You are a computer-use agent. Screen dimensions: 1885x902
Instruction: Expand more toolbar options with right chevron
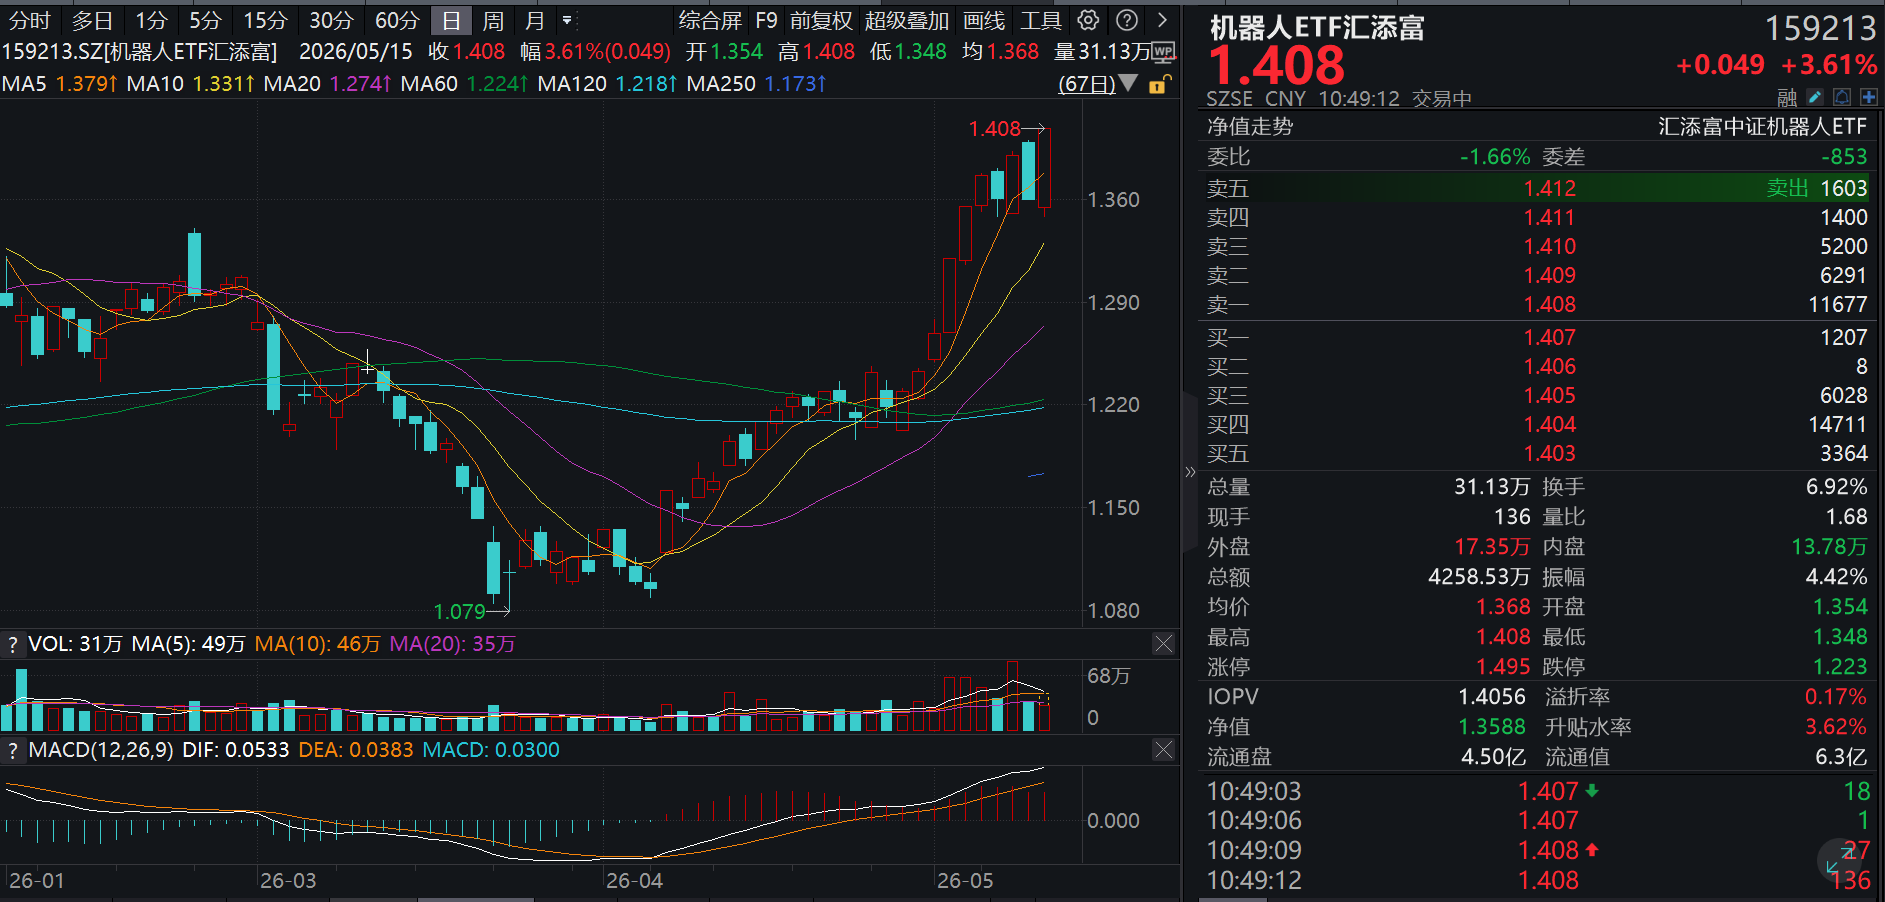click(x=1162, y=20)
